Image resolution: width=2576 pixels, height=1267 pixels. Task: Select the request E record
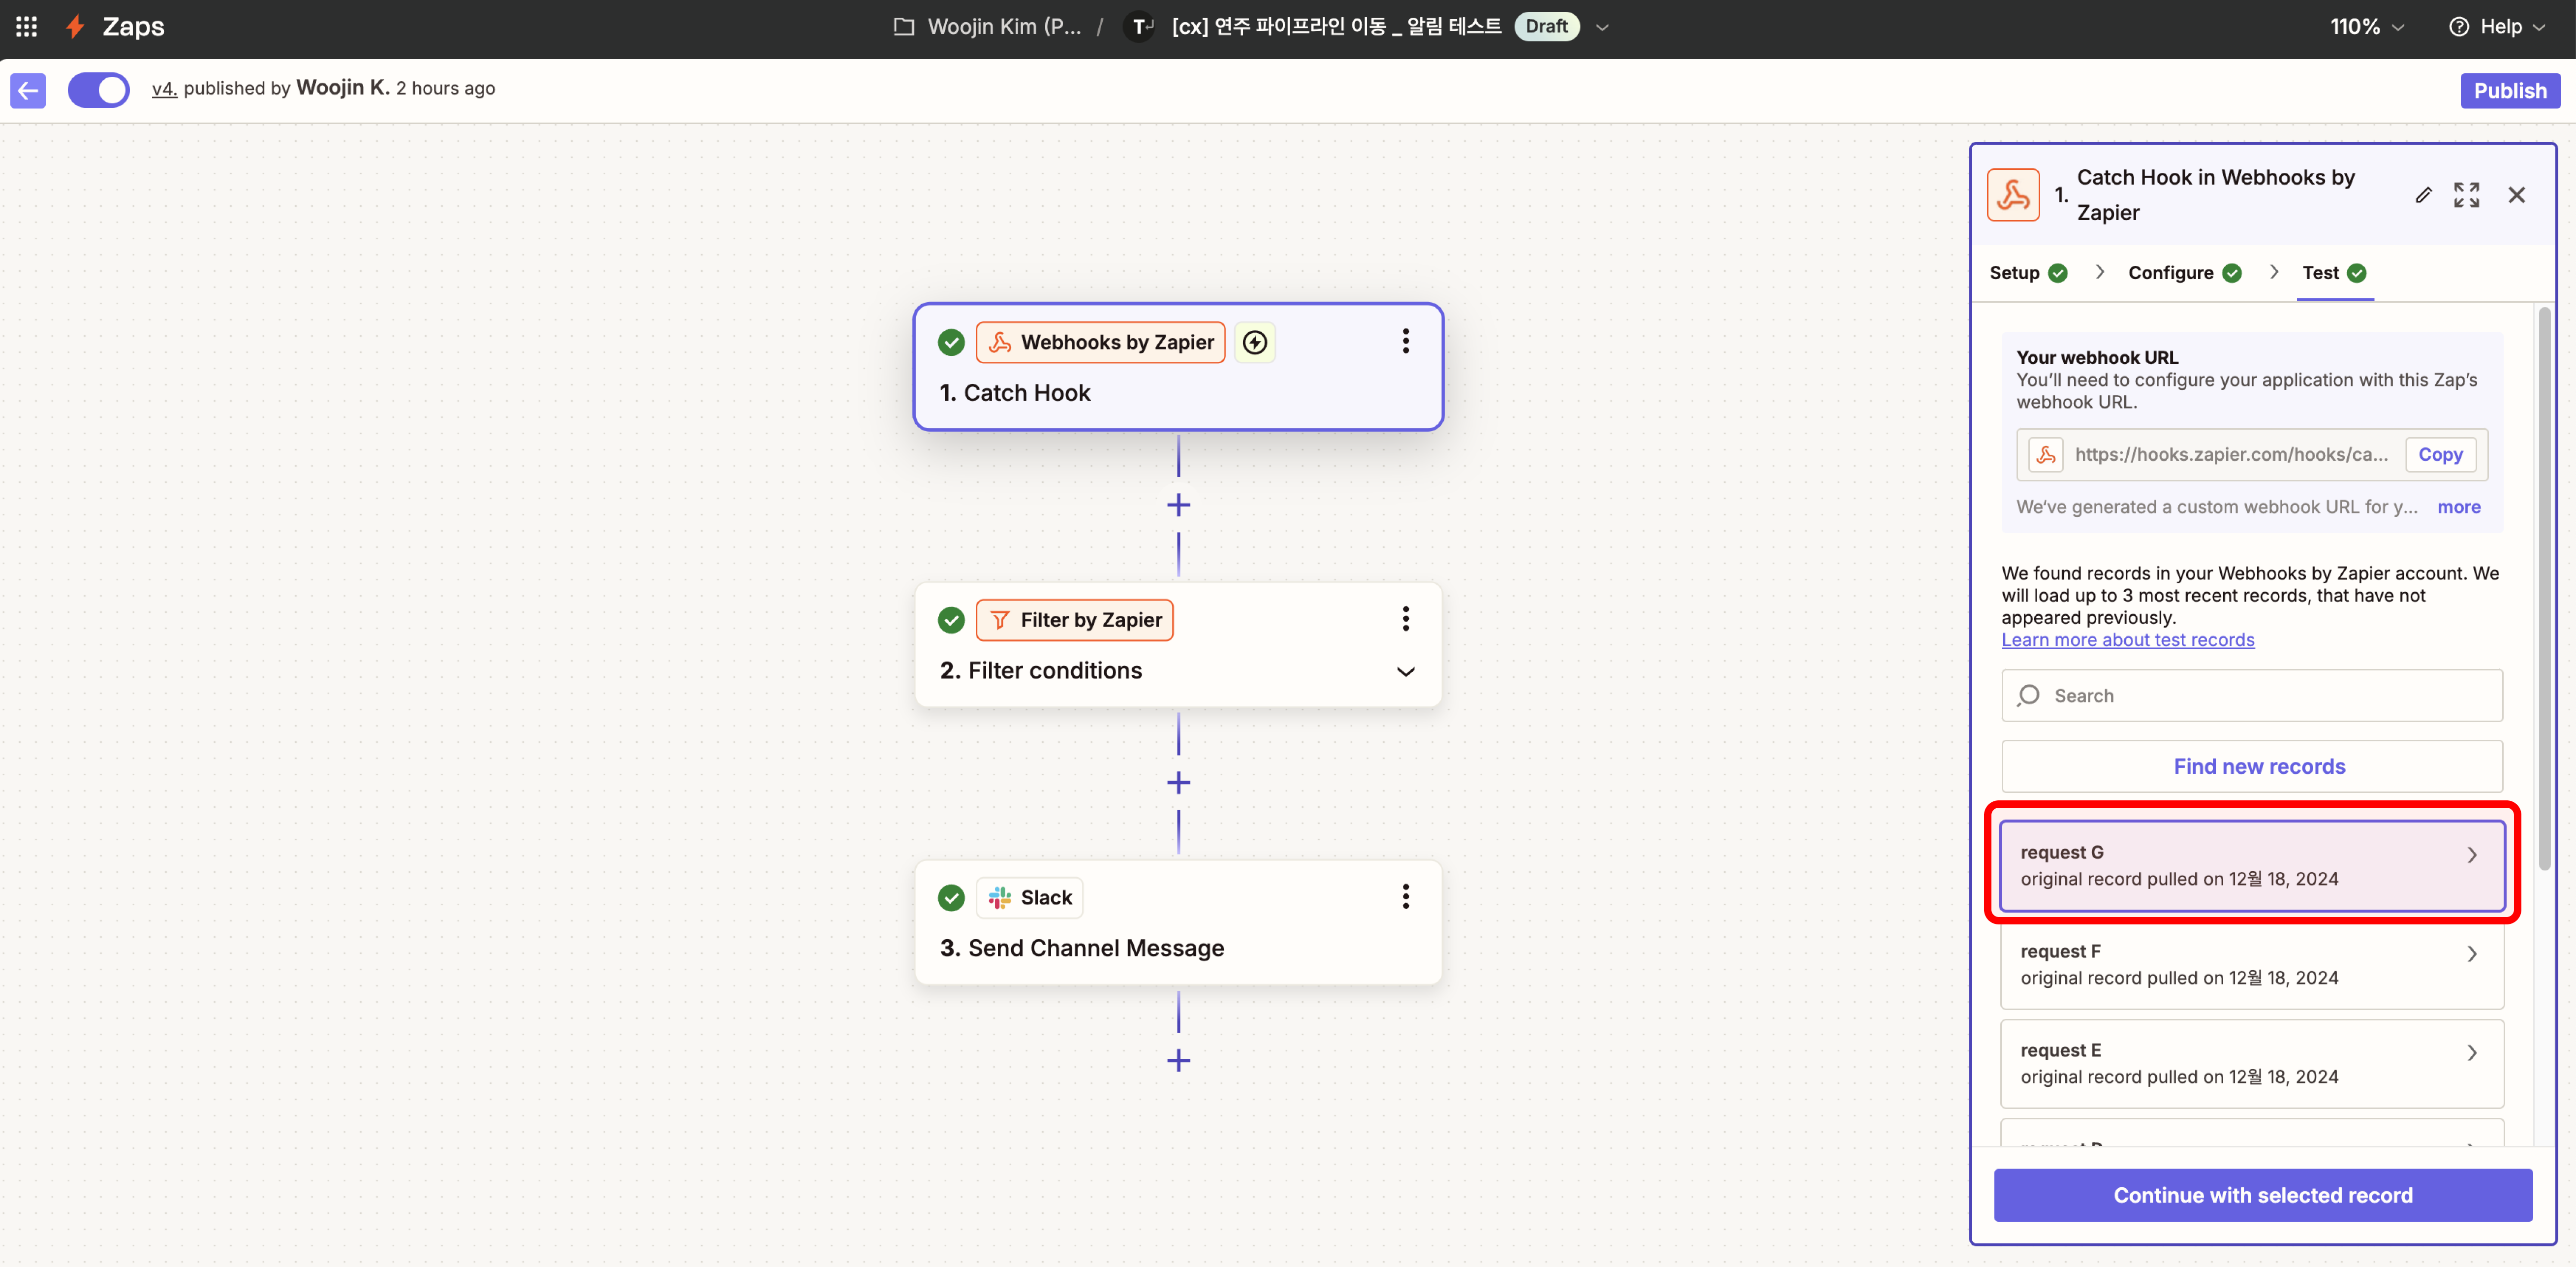(2251, 1063)
